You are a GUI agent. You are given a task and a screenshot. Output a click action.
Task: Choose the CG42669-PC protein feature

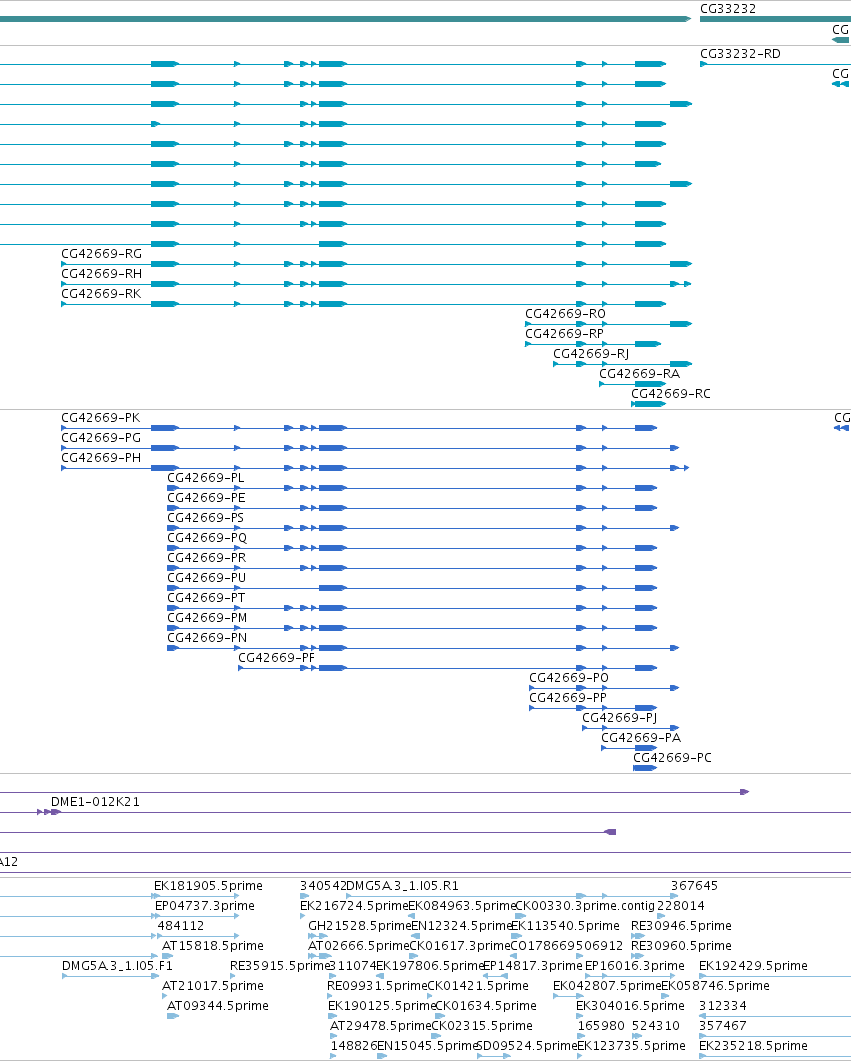672,757
